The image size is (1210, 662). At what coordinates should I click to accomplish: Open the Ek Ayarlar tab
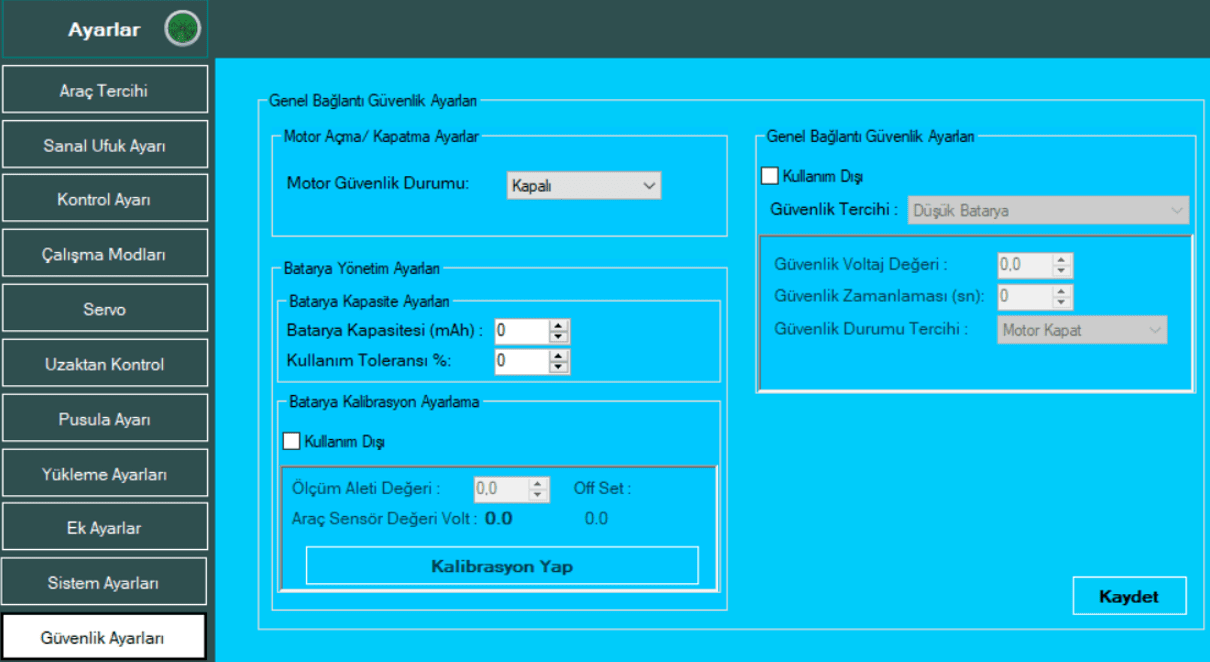coord(105,527)
